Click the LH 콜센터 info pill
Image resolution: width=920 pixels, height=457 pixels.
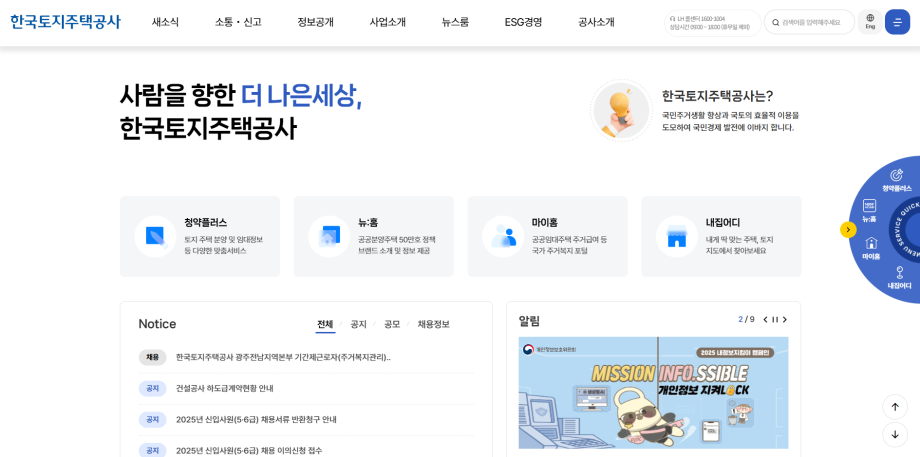pos(712,22)
